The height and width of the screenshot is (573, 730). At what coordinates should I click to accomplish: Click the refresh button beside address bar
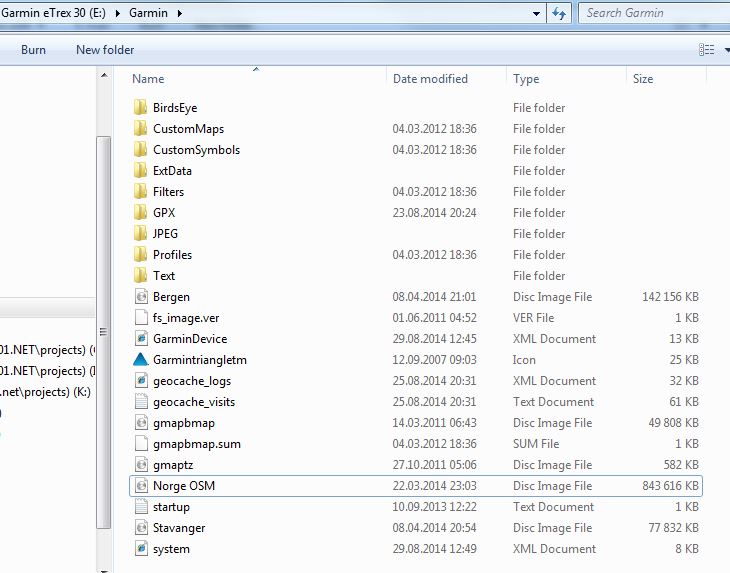point(559,13)
